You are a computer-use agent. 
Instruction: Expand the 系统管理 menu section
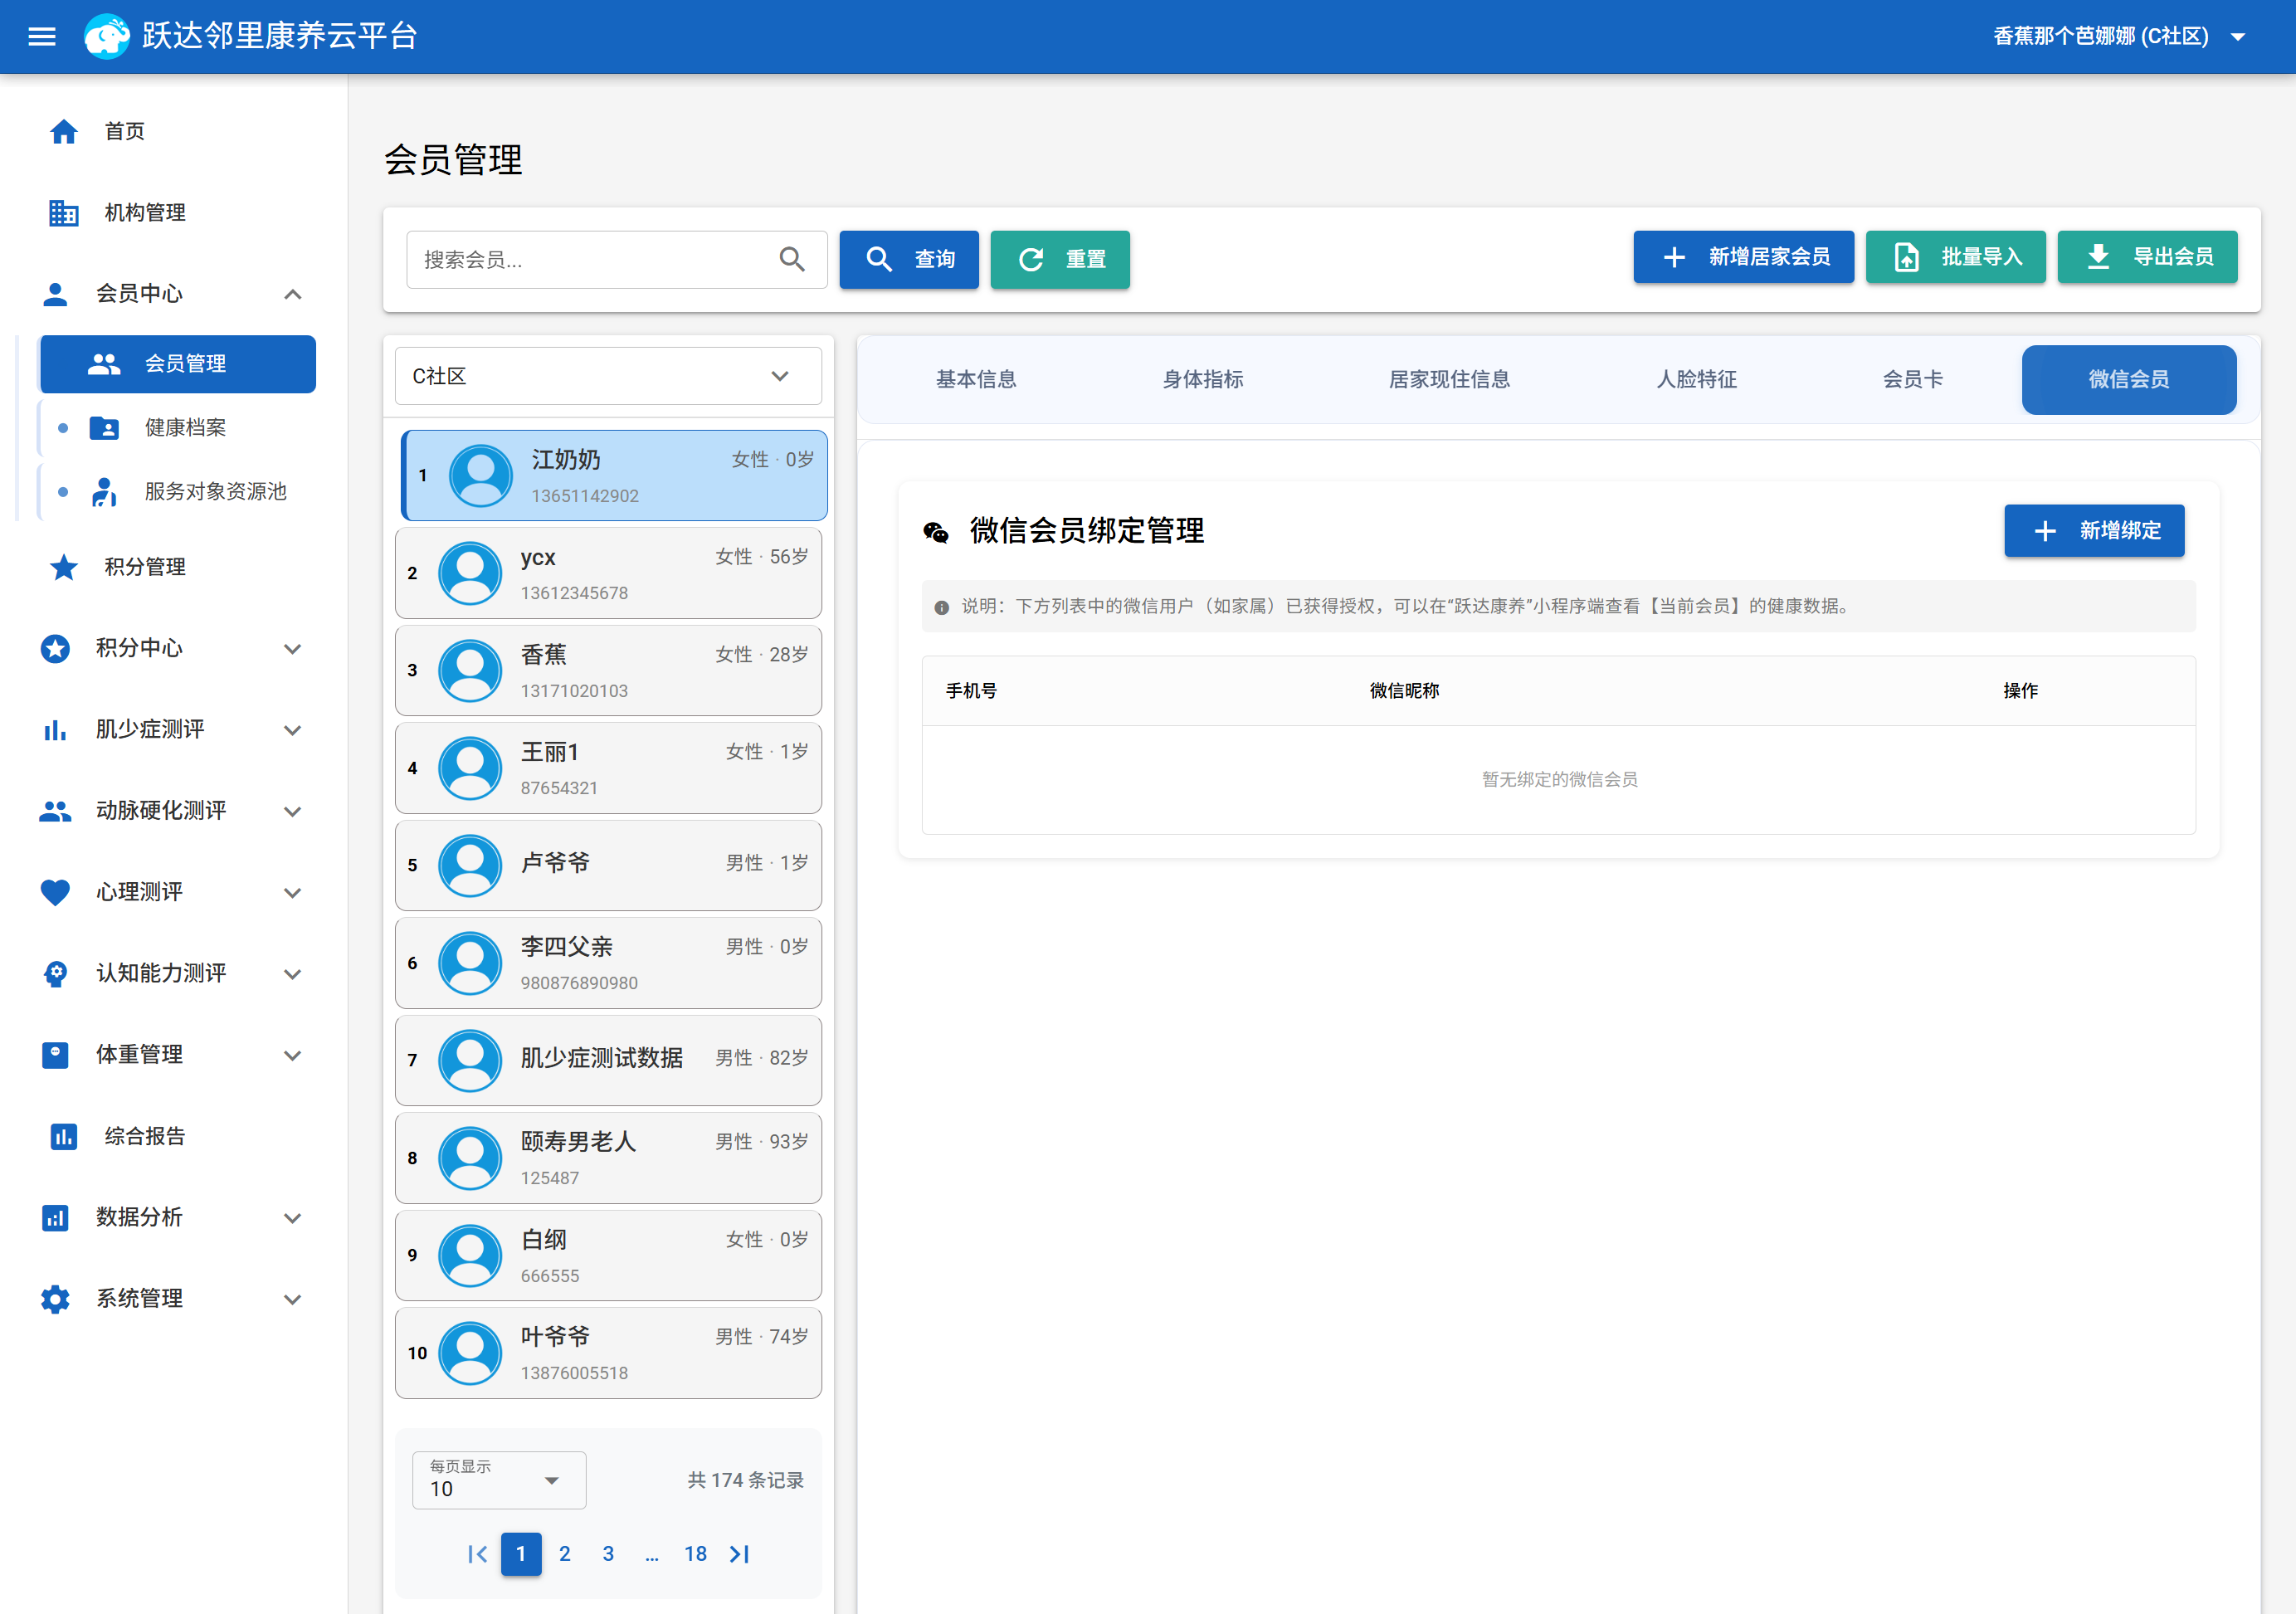coord(293,1299)
